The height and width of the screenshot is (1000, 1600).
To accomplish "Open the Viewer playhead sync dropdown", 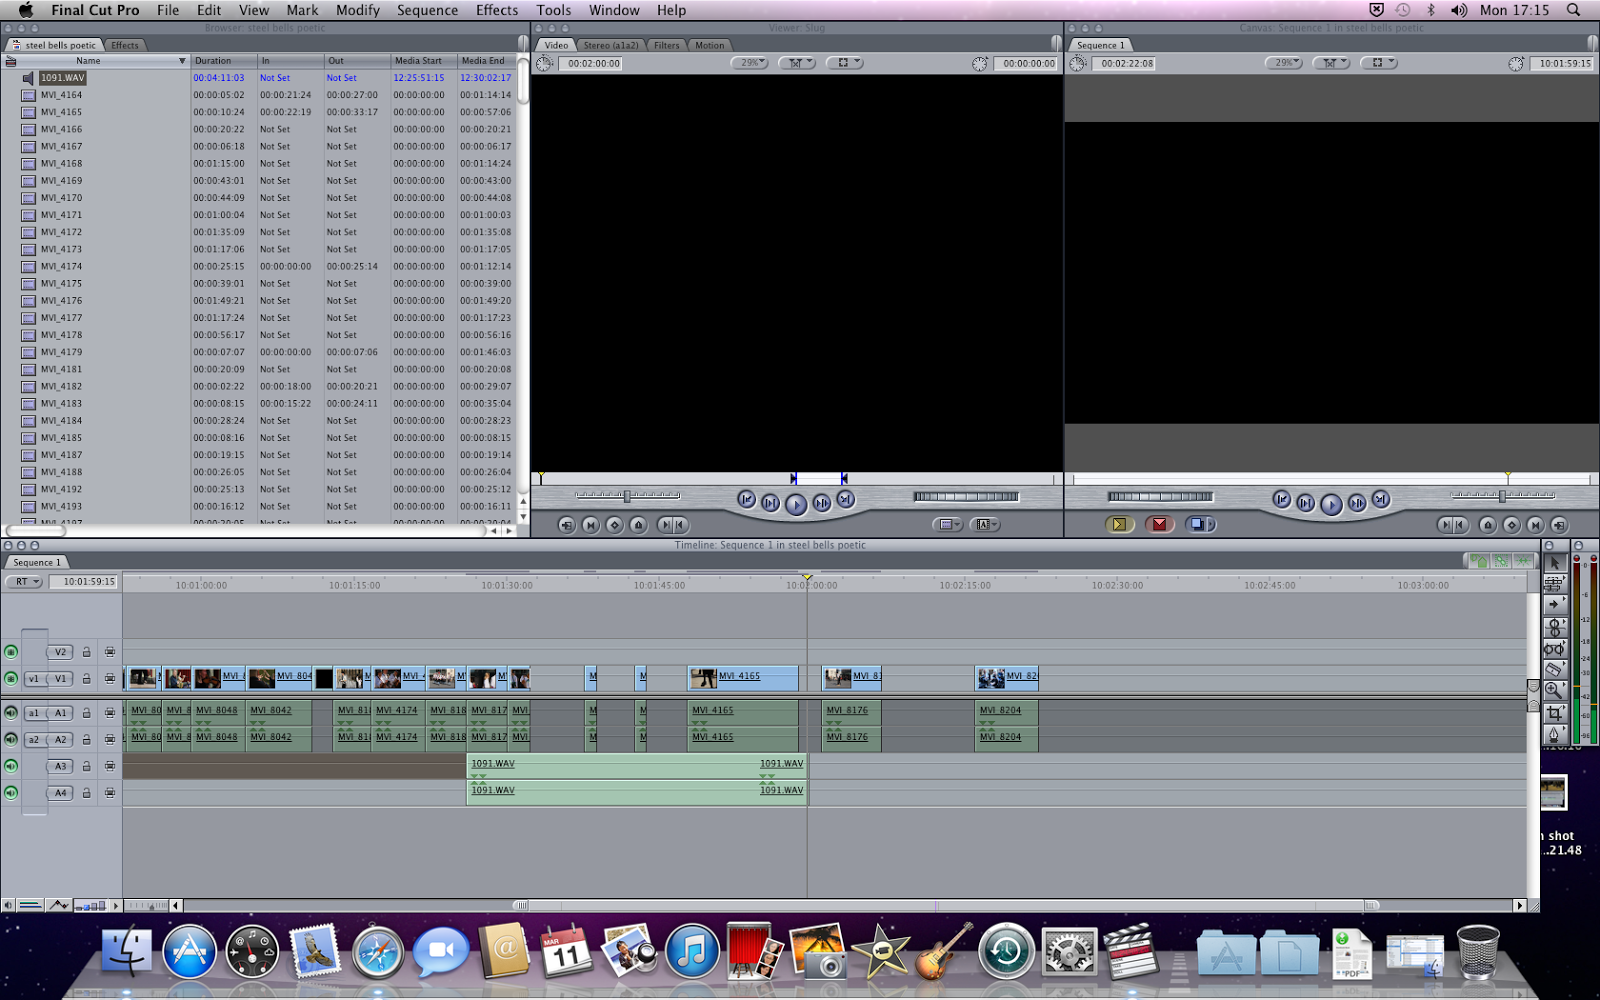I will [x=797, y=62].
